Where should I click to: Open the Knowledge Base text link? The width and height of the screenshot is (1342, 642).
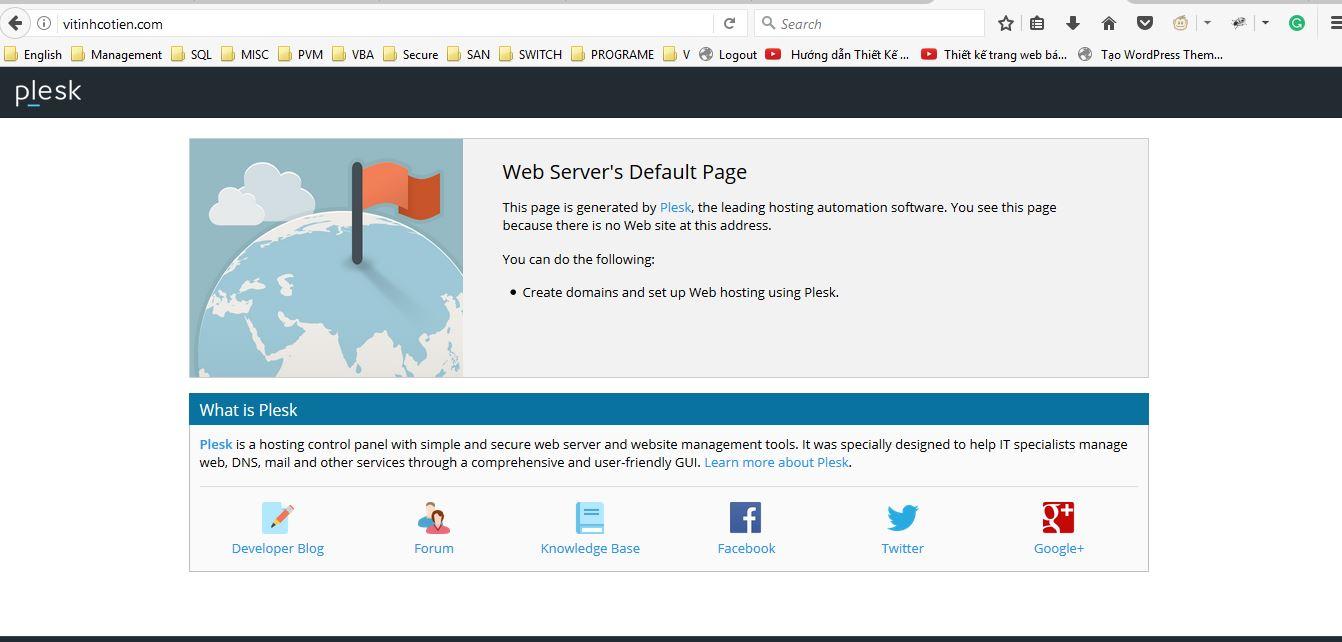pos(590,548)
